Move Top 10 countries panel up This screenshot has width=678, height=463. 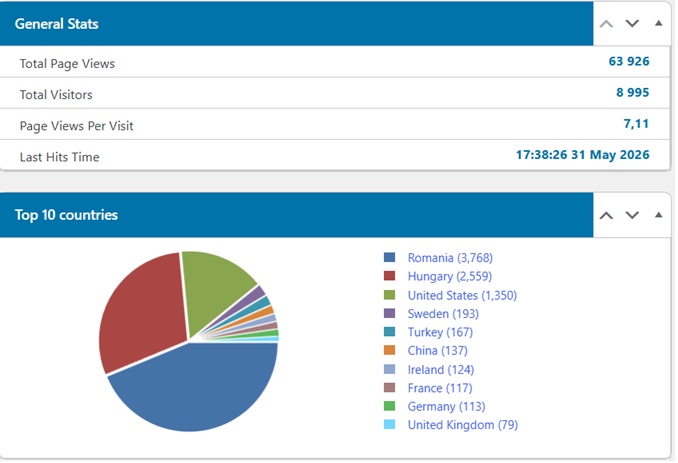click(x=608, y=216)
